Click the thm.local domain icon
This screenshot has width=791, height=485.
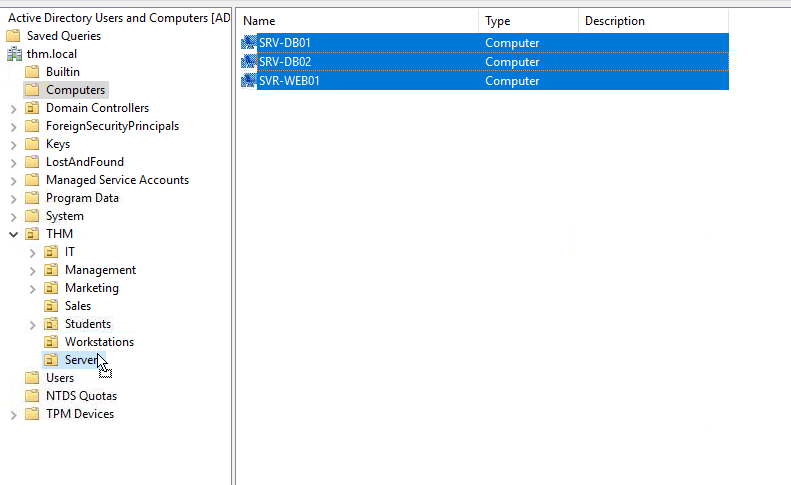(14, 54)
